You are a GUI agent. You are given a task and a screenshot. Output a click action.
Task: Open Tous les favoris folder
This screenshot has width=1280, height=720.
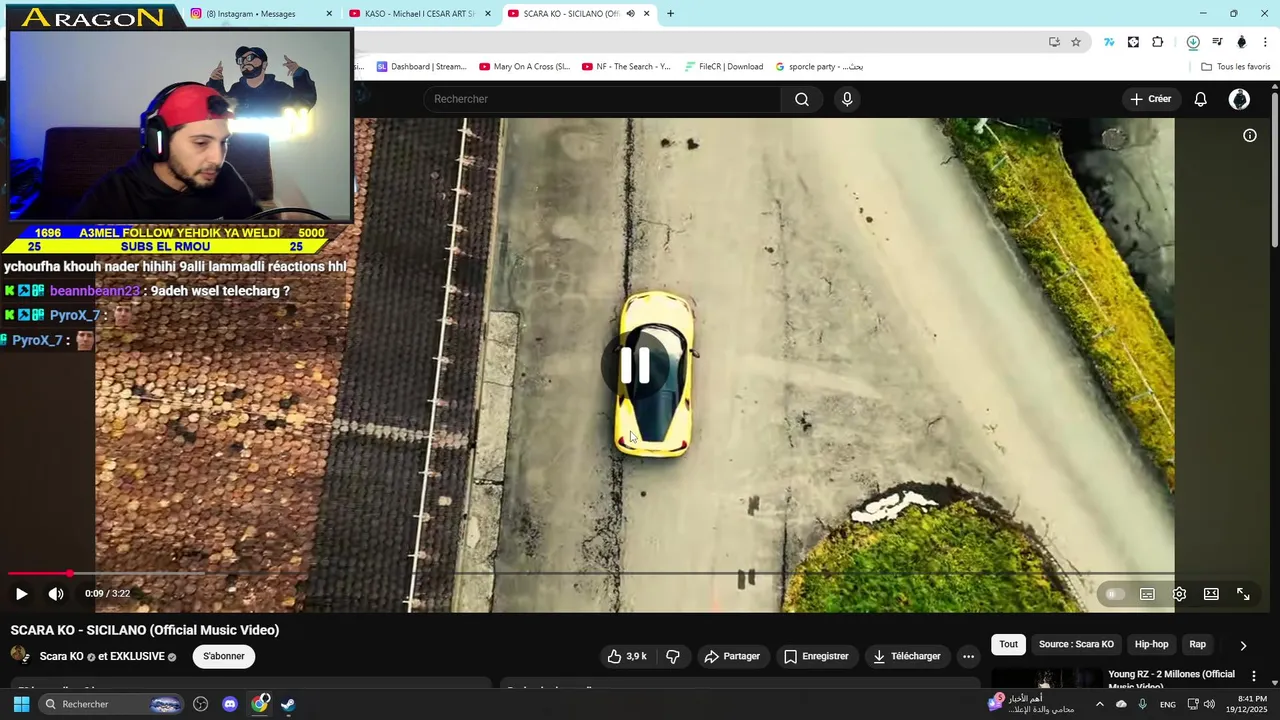1236,67
